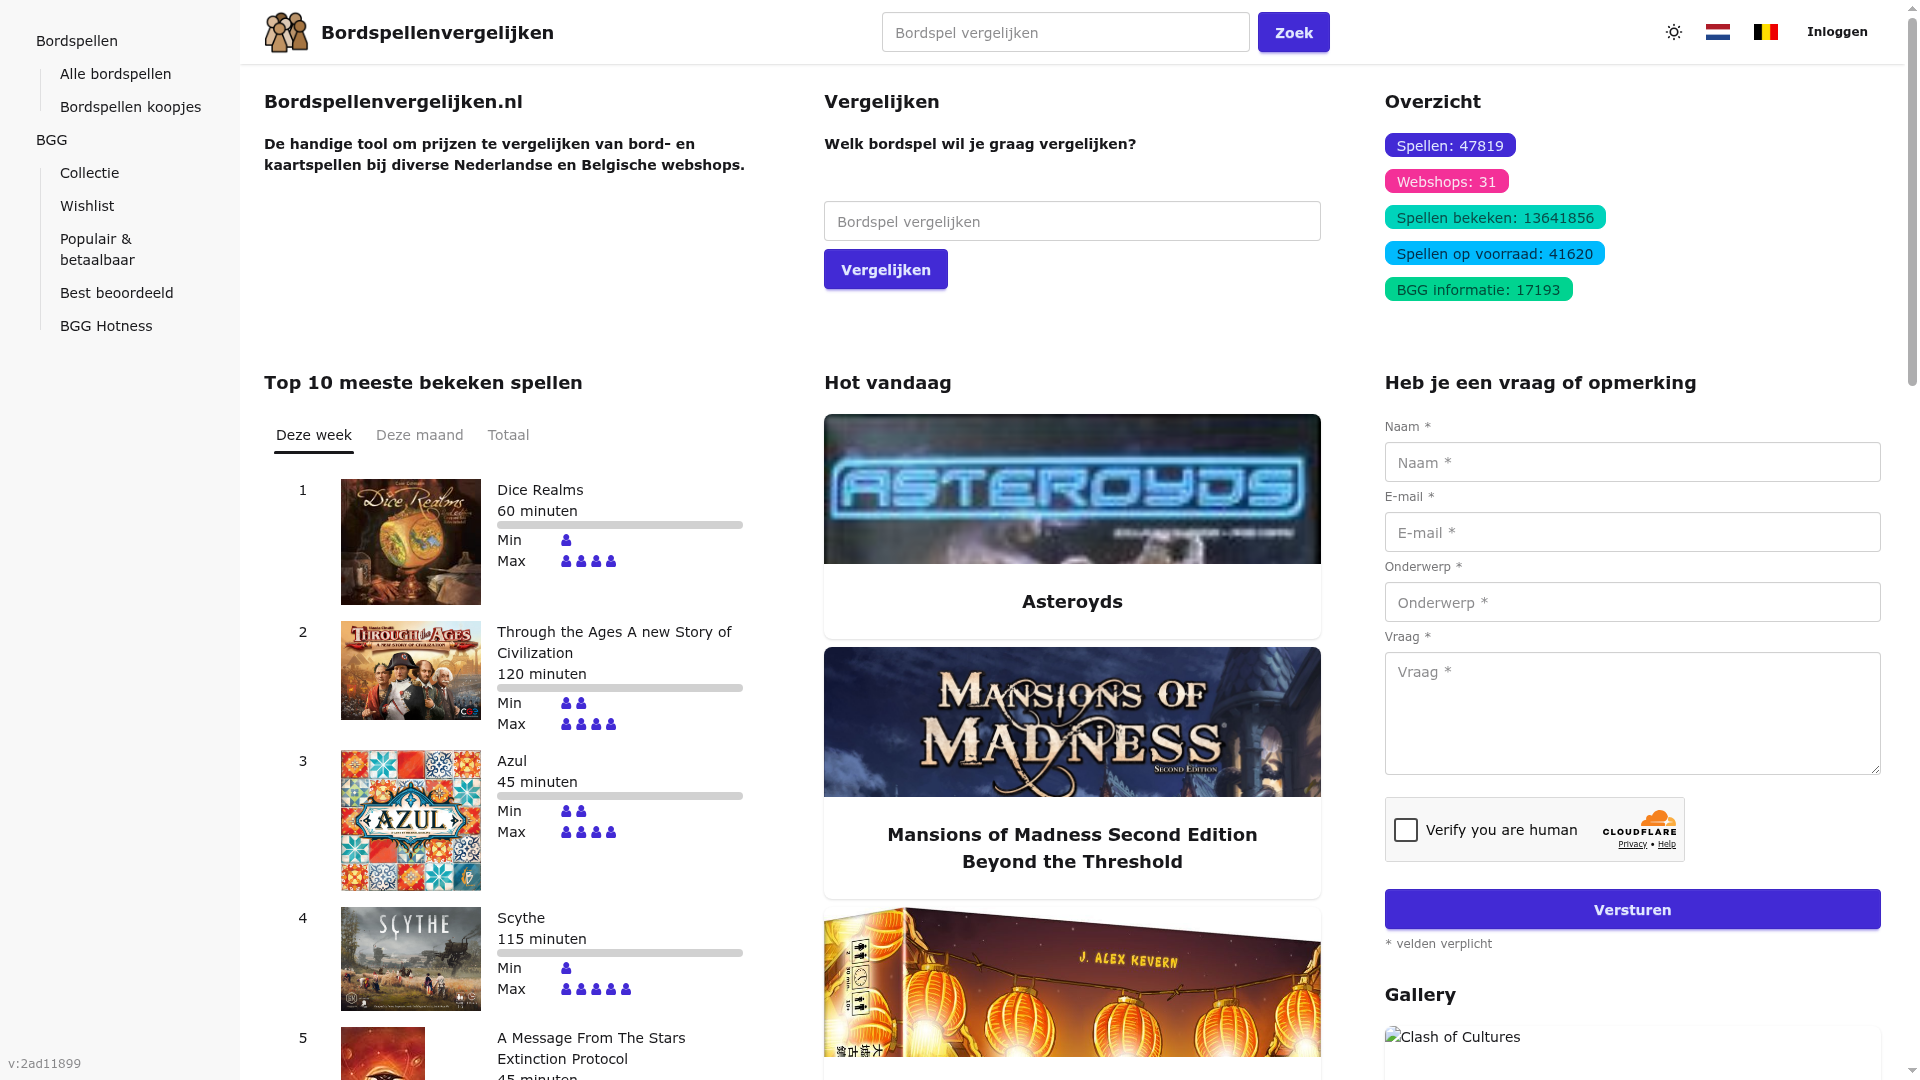Image resolution: width=1920 pixels, height=1080 pixels.
Task: Open the Asteroyds hot game card image
Action: click(x=1072, y=489)
